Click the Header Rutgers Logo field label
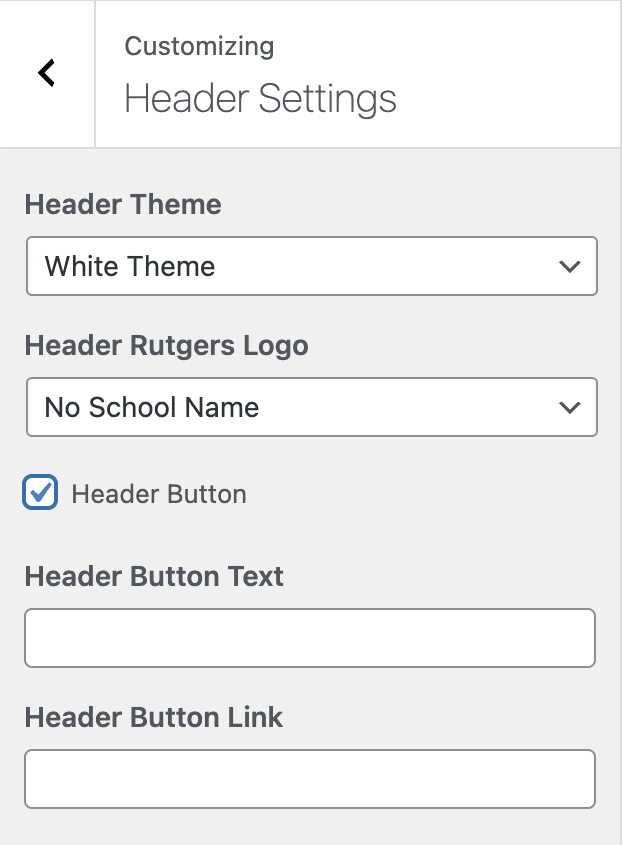622x845 pixels. pyautogui.click(x=166, y=346)
